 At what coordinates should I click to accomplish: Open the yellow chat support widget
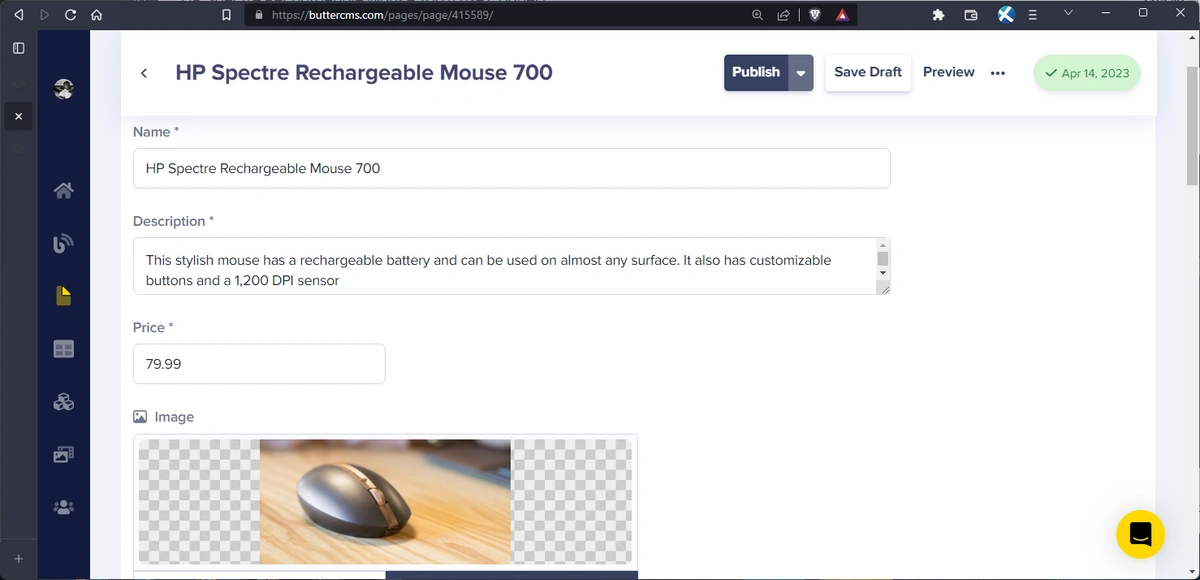click(1141, 534)
